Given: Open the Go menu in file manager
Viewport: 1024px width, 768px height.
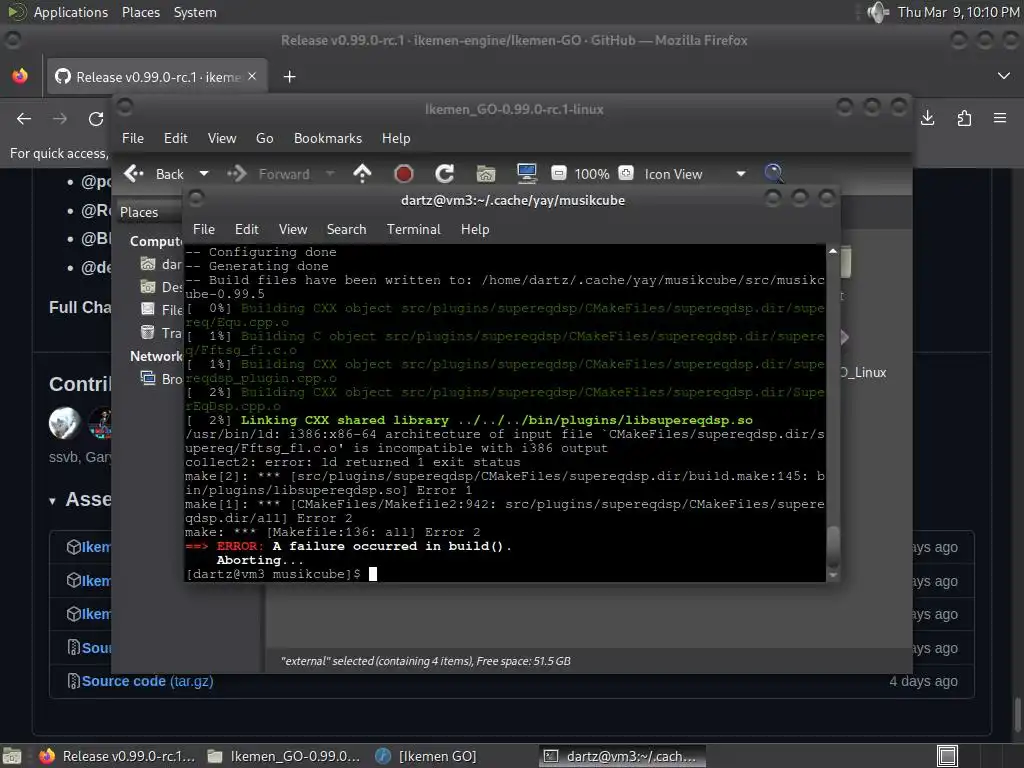Looking at the screenshot, I should click(x=264, y=138).
